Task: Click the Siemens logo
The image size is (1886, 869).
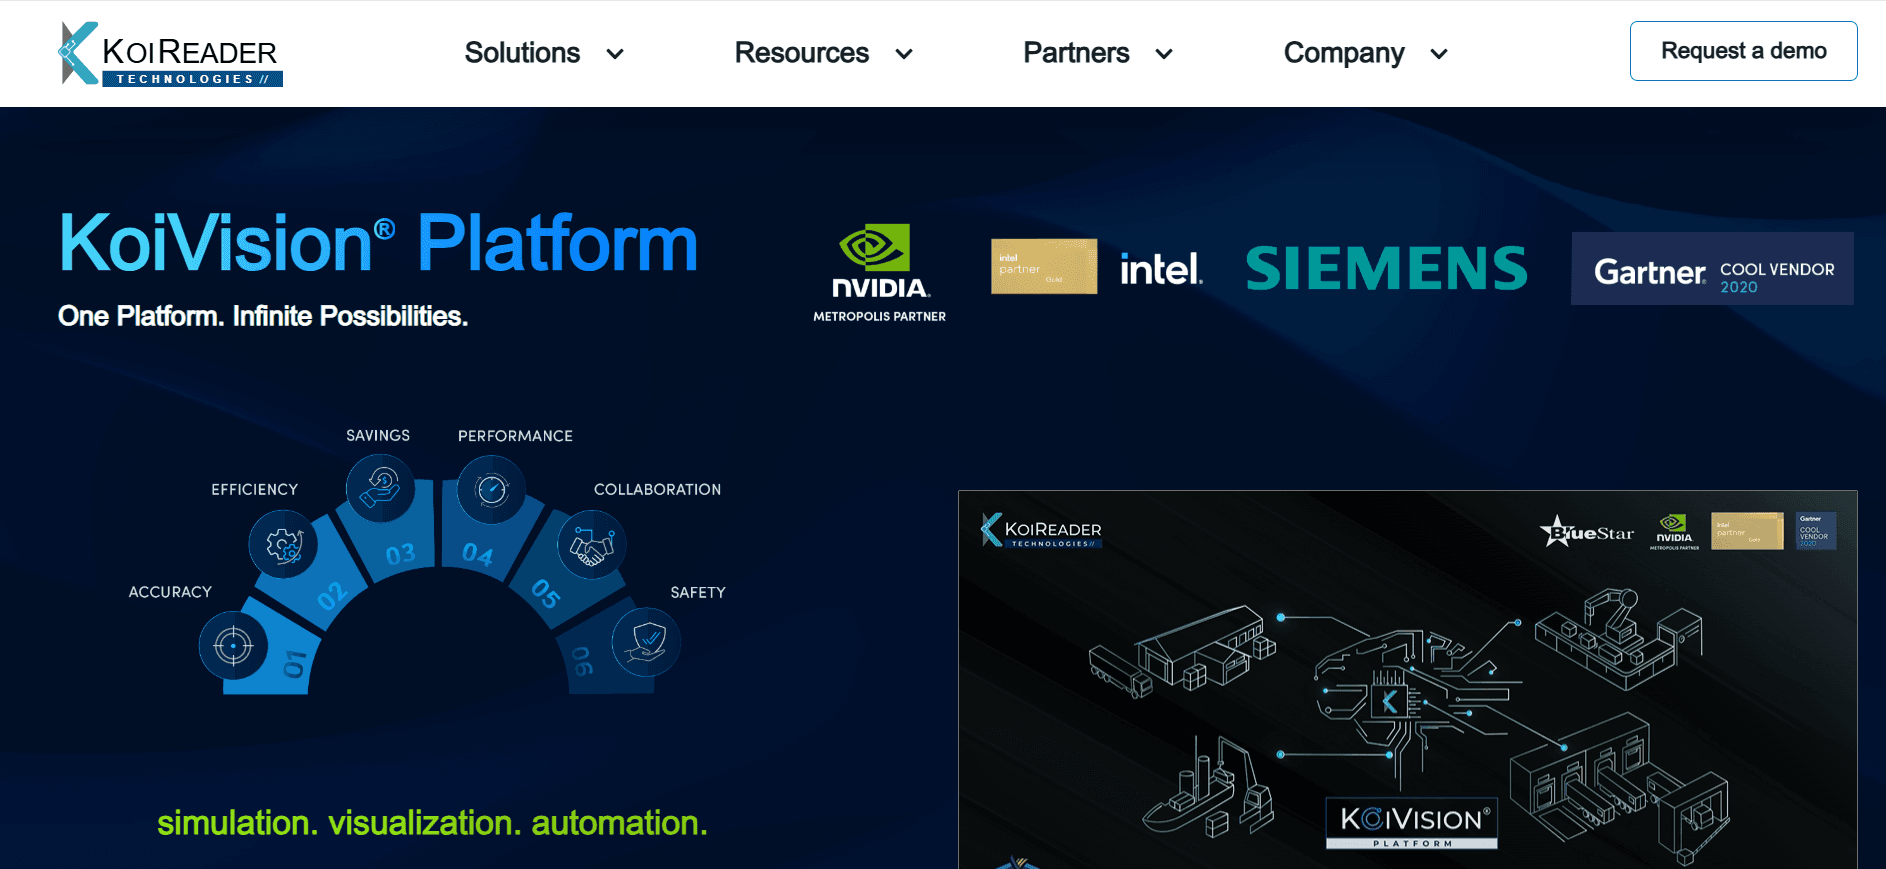Action: tap(1386, 268)
